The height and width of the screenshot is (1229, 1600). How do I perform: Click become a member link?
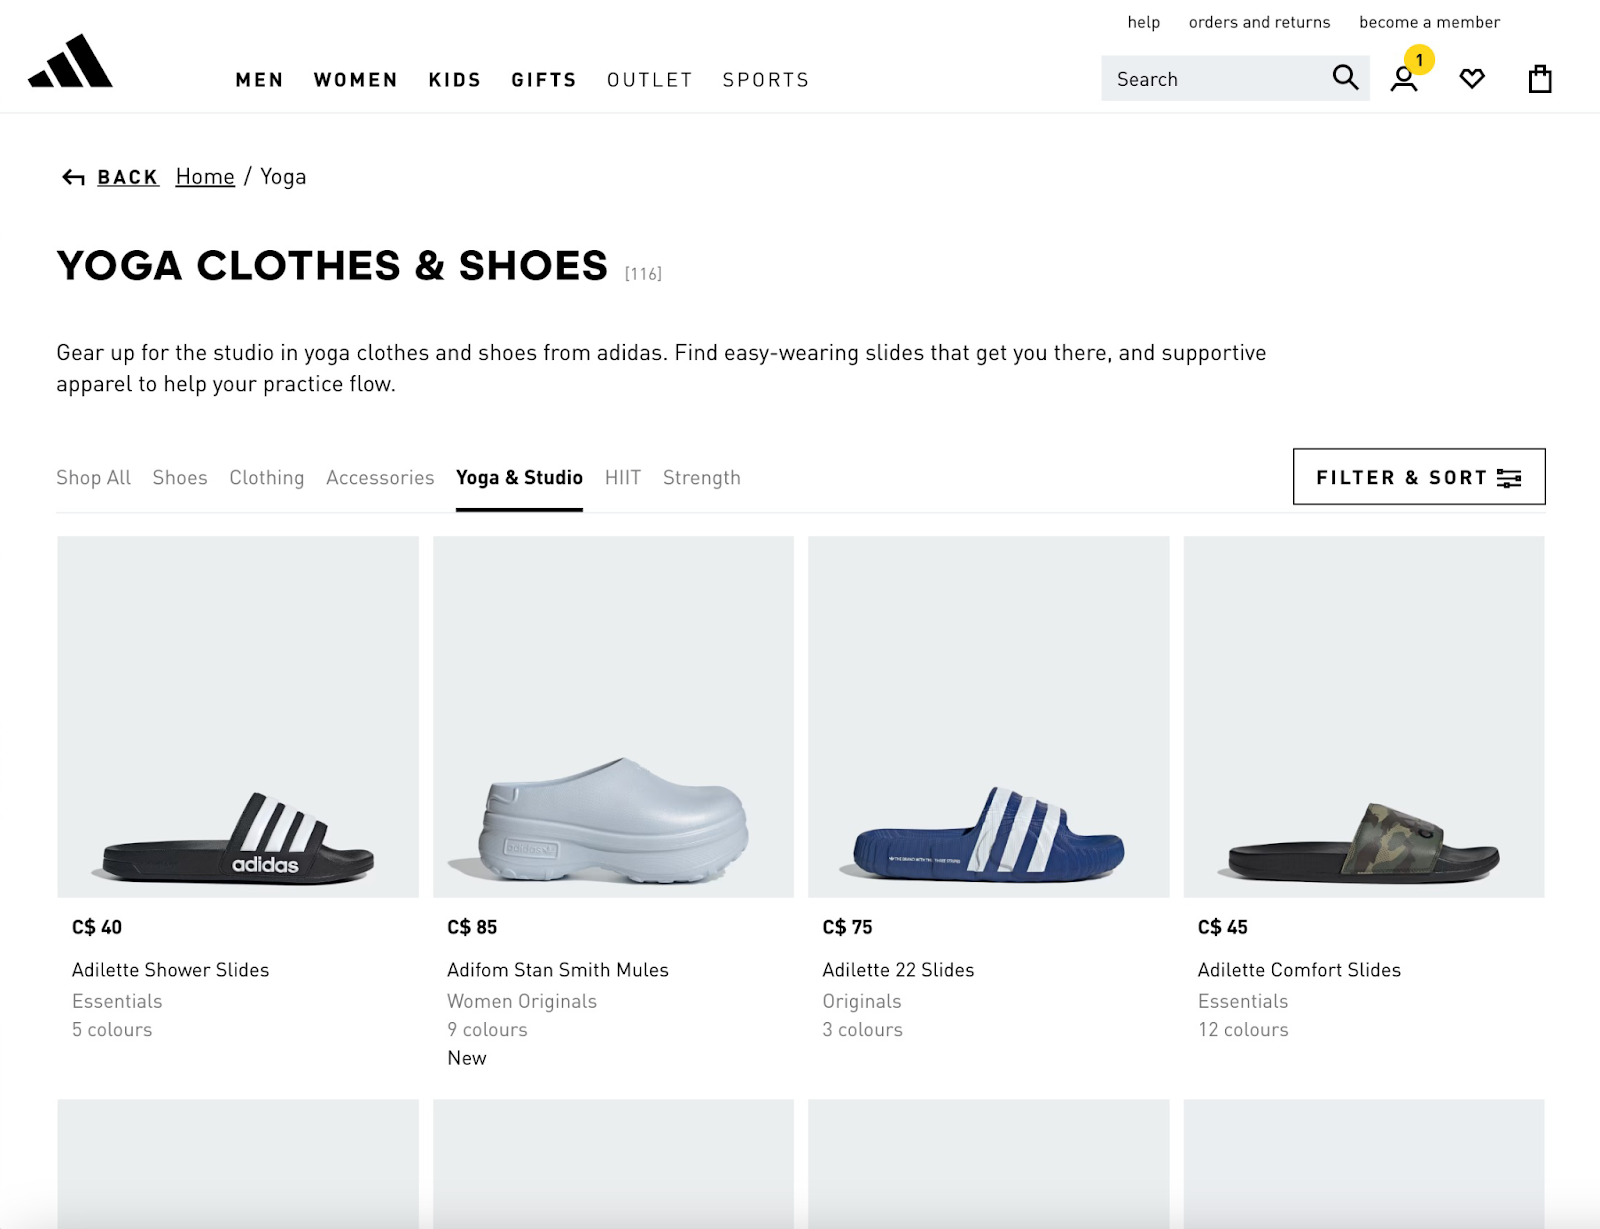[1430, 22]
